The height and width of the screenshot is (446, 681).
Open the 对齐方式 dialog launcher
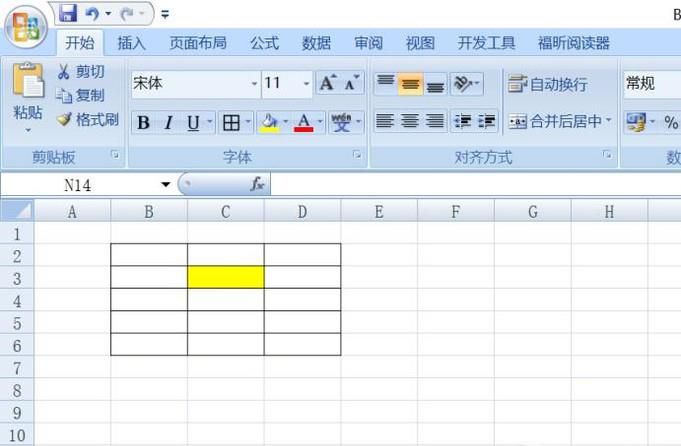607,155
